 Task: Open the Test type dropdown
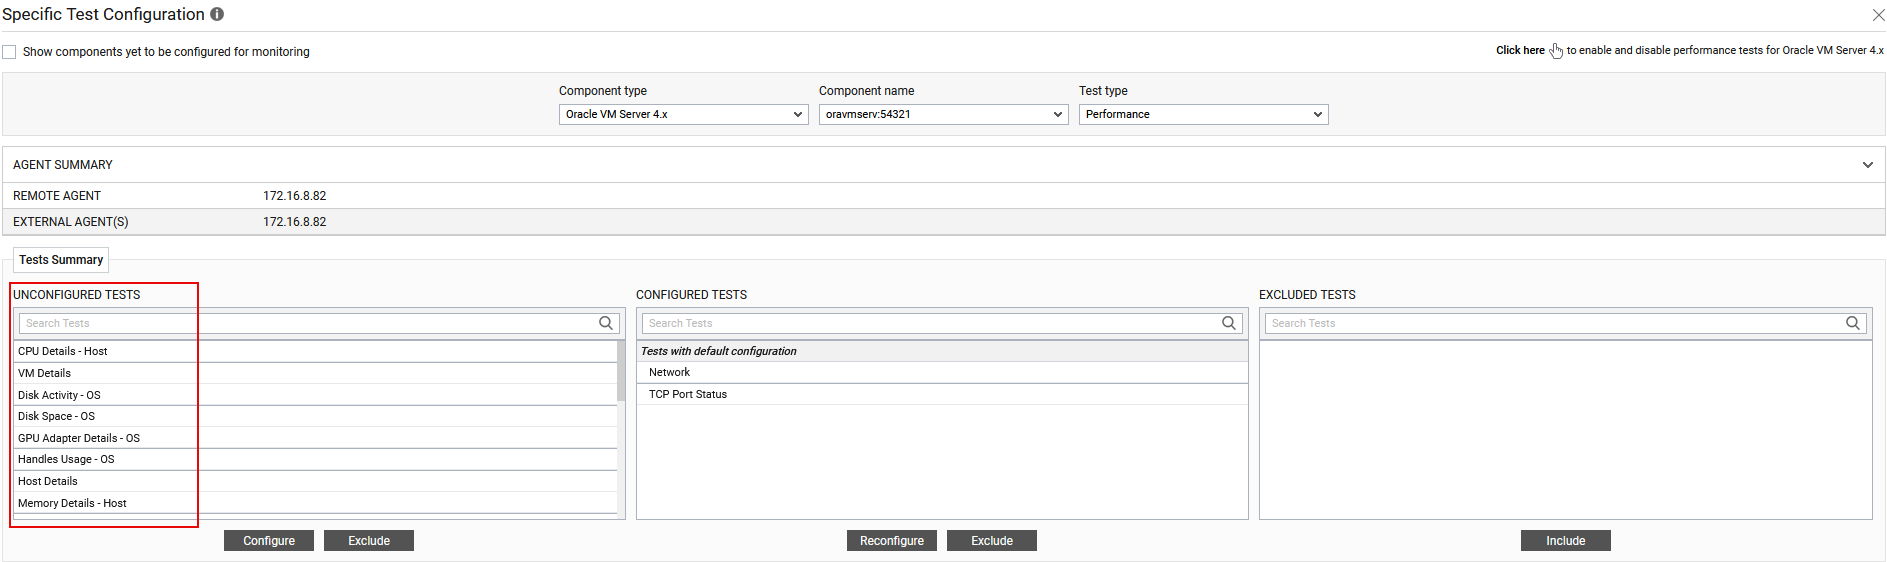click(x=1203, y=115)
